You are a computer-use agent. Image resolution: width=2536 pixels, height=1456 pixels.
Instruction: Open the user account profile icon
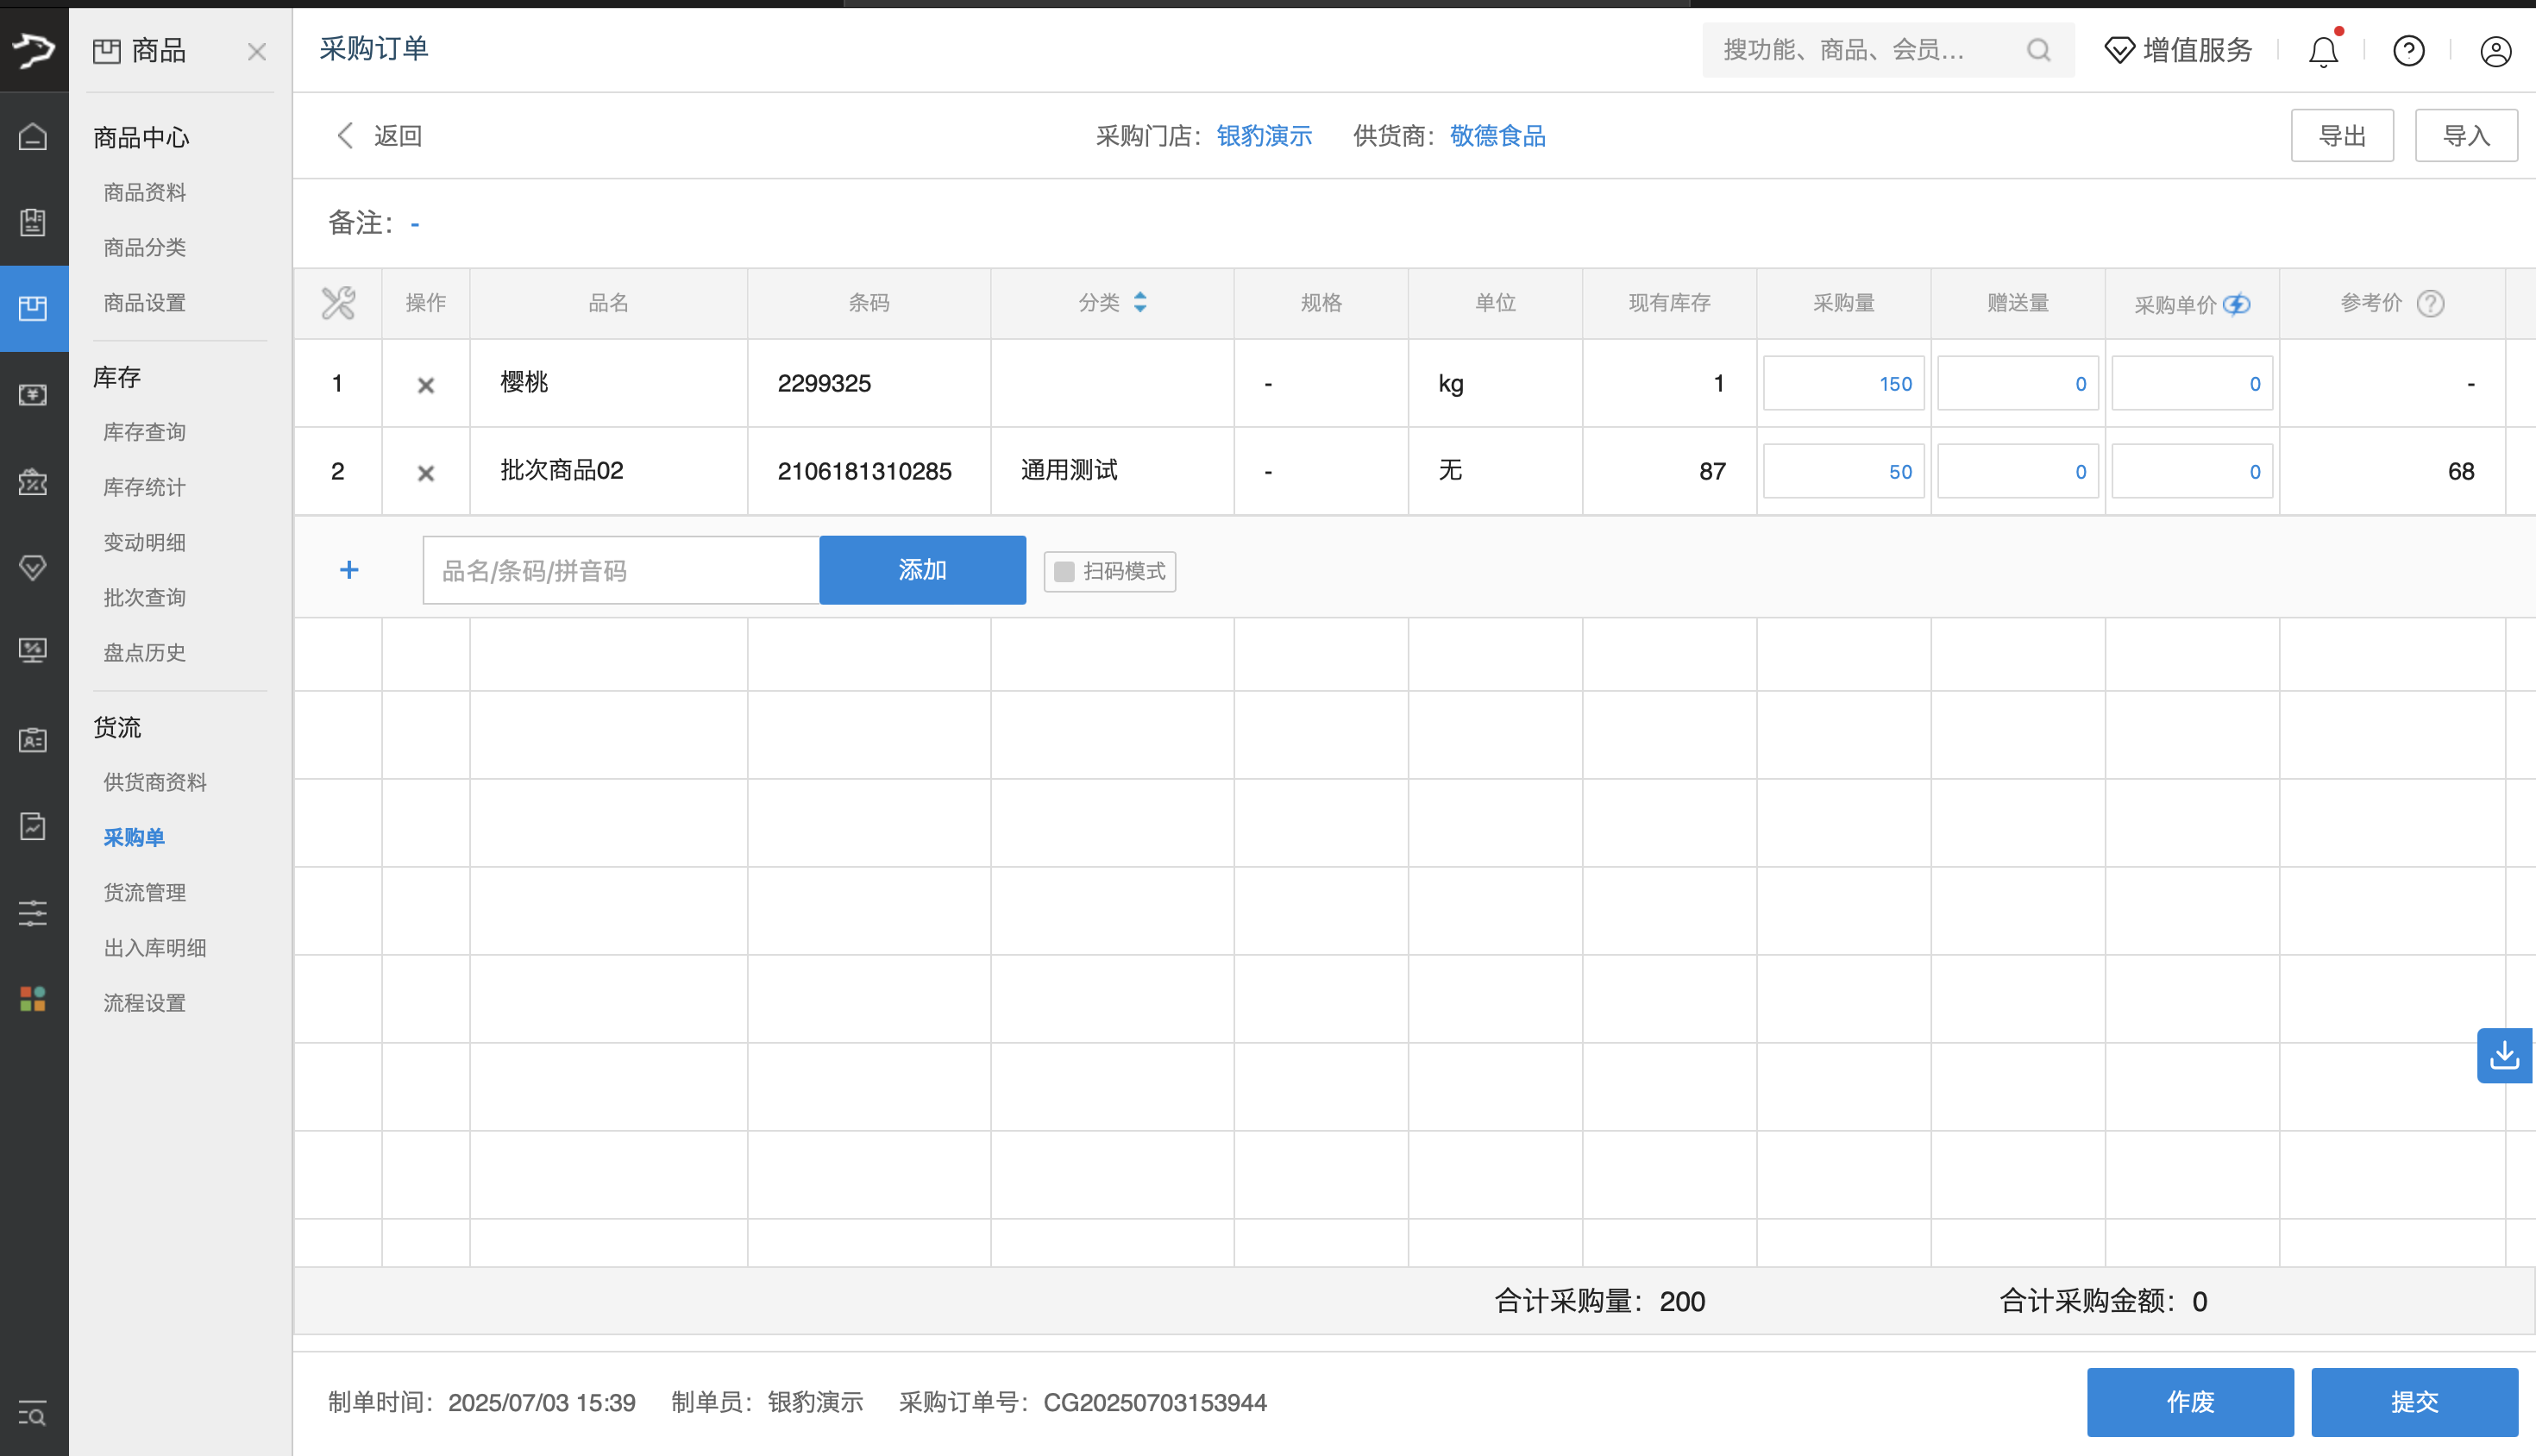click(x=2495, y=51)
